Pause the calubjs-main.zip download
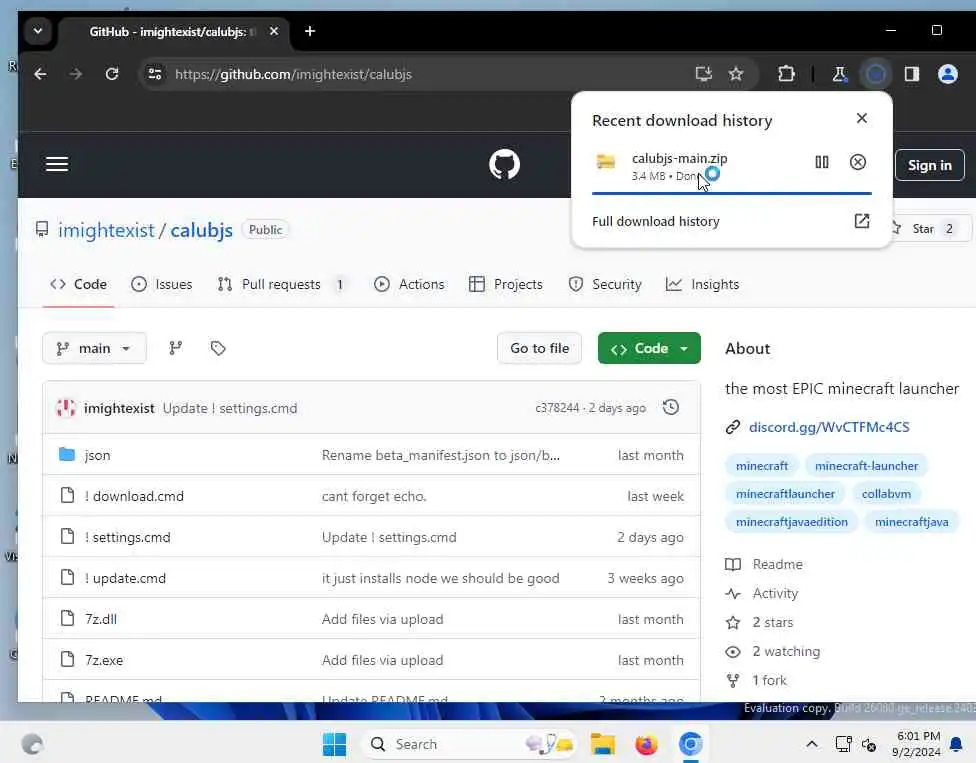This screenshot has height=763, width=976. click(x=822, y=162)
